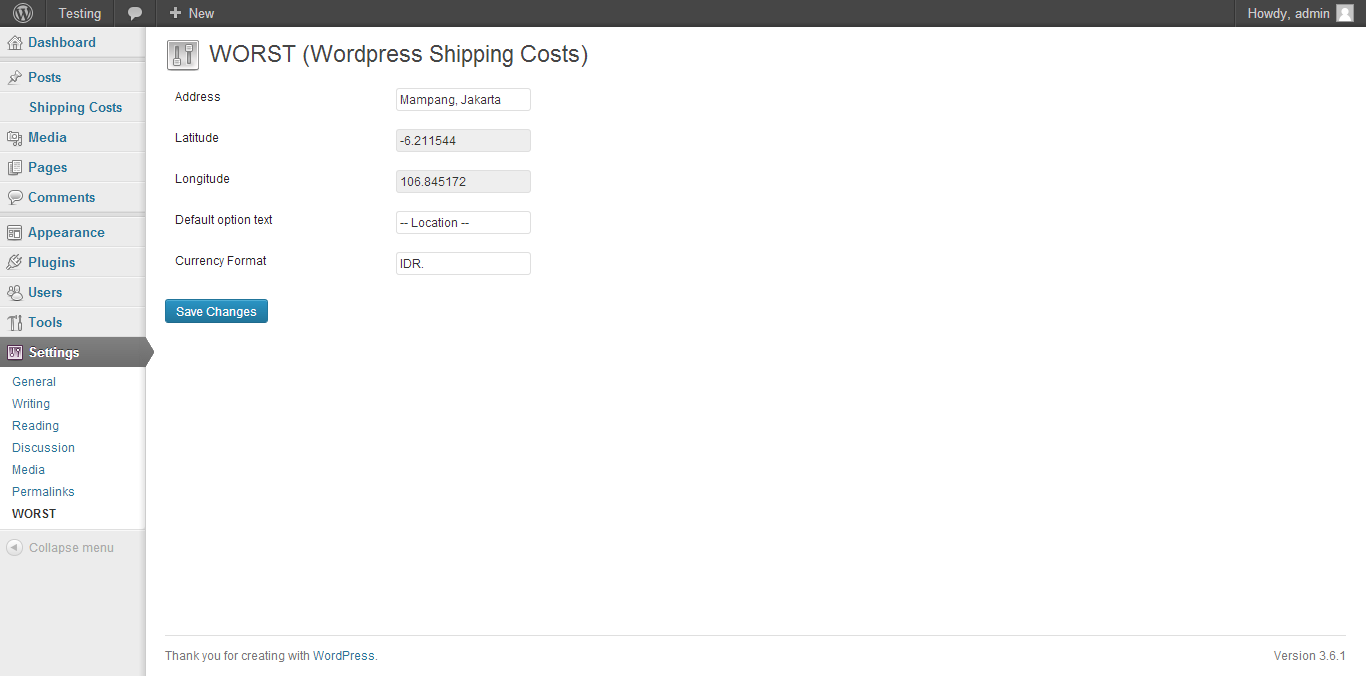Go to Plugins
The height and width of the screenshot is (676, 1366).
(x=52, y=262)
